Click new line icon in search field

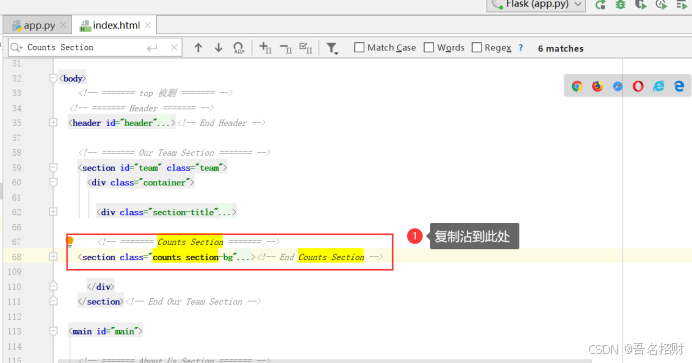tap(152, 48)
